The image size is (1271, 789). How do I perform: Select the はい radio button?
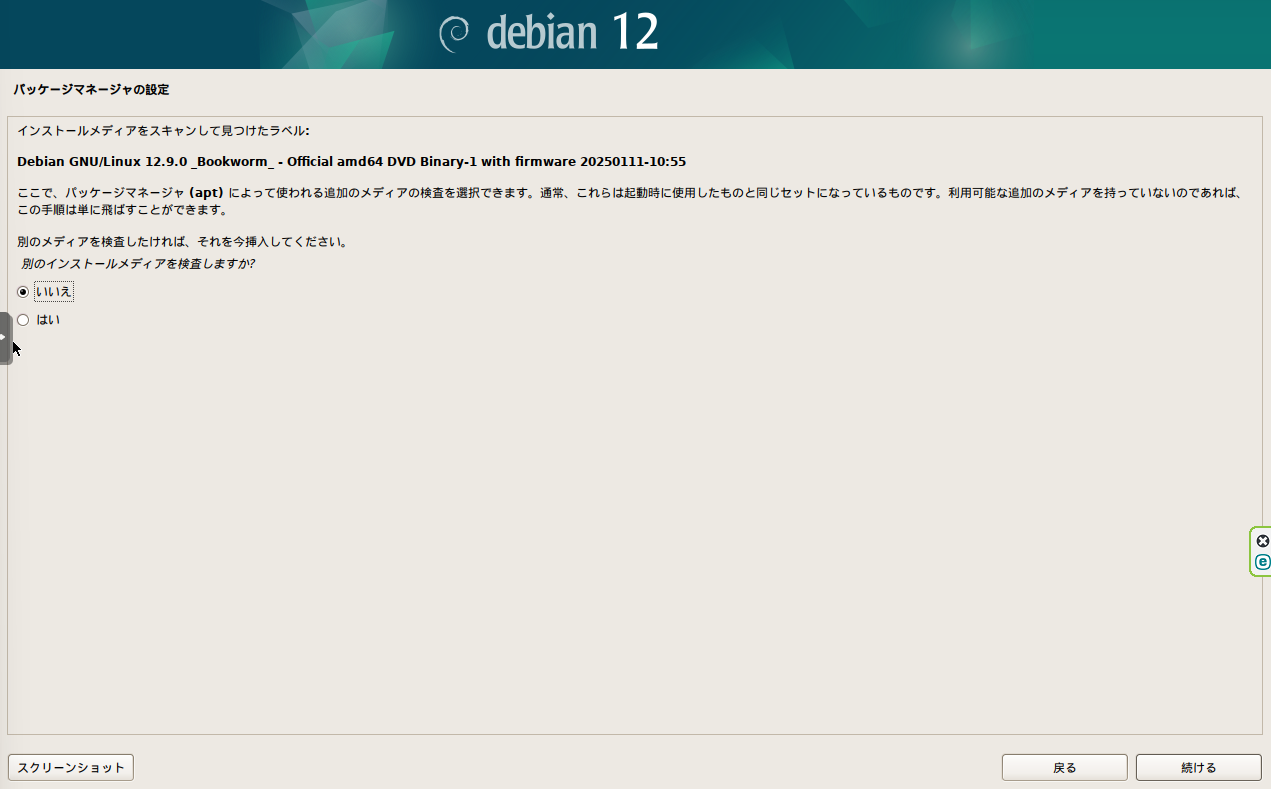(22, 319)
